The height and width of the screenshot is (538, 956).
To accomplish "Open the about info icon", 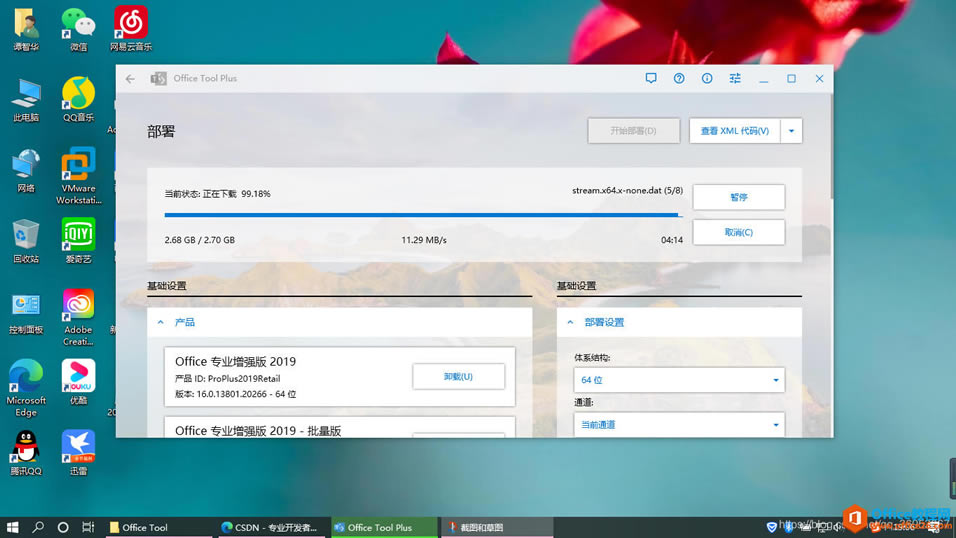I will pos(707,78).
